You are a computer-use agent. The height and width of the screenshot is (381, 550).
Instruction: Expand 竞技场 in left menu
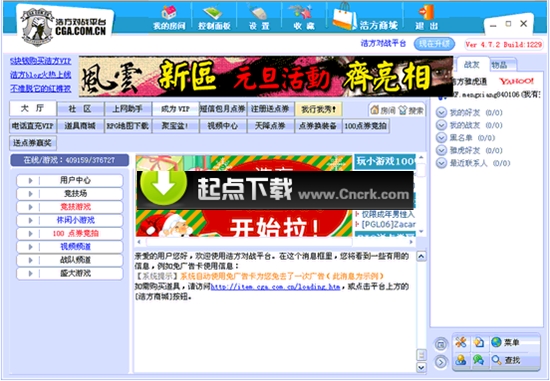70,194
